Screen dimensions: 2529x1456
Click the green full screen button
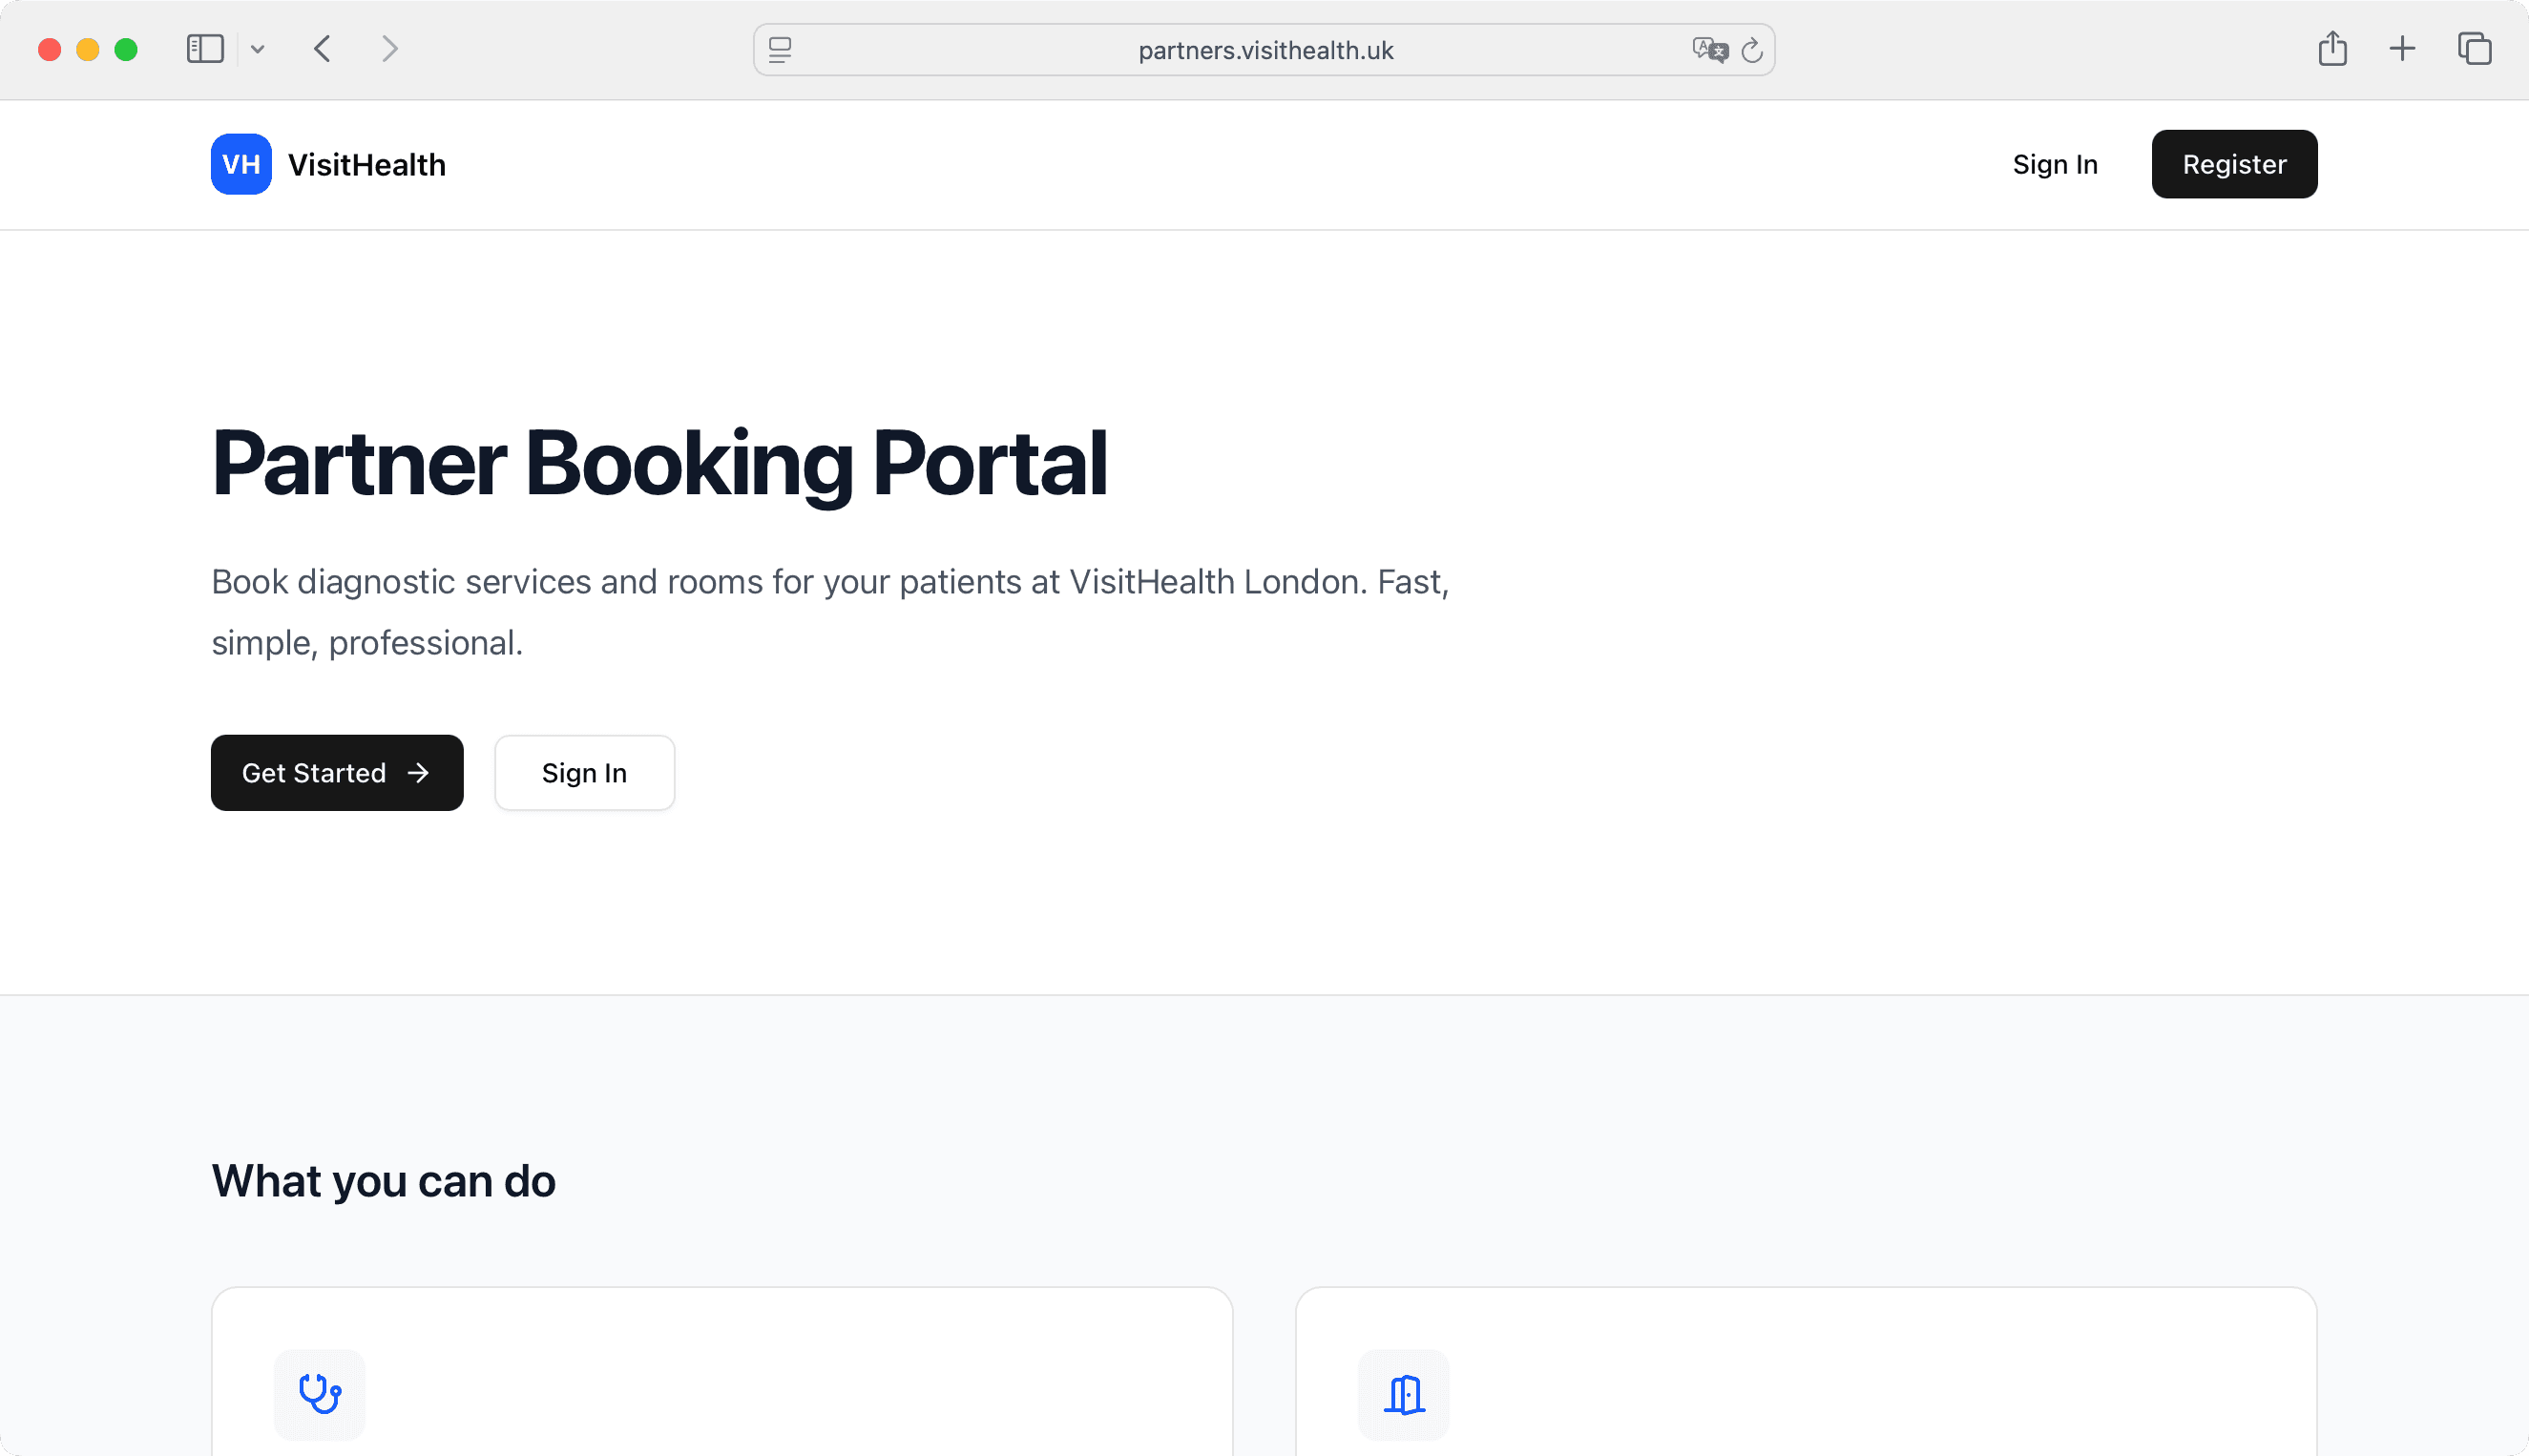click(x=126, y=49)
